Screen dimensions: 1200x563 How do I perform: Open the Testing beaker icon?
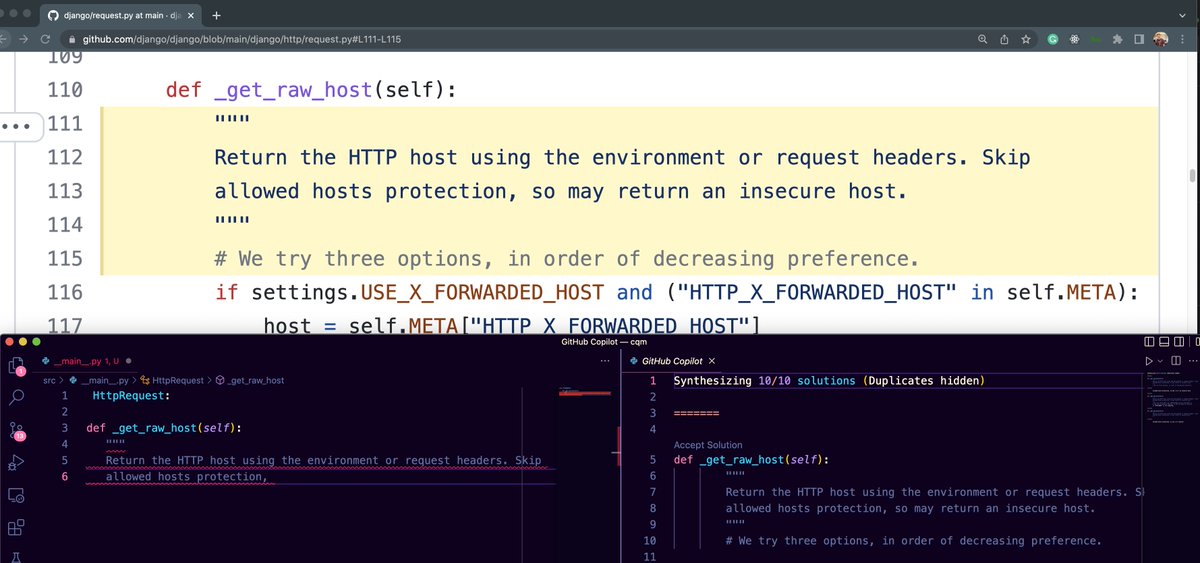click(17, 556)
